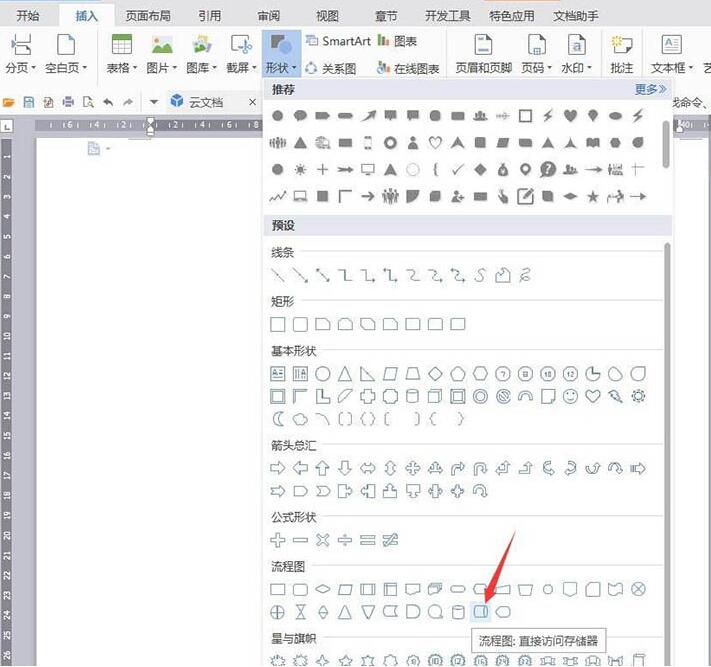Add a 批注 comment
The height and width of the screenshot is (667, 711).
pyautogui.click(x=622, y=52)
